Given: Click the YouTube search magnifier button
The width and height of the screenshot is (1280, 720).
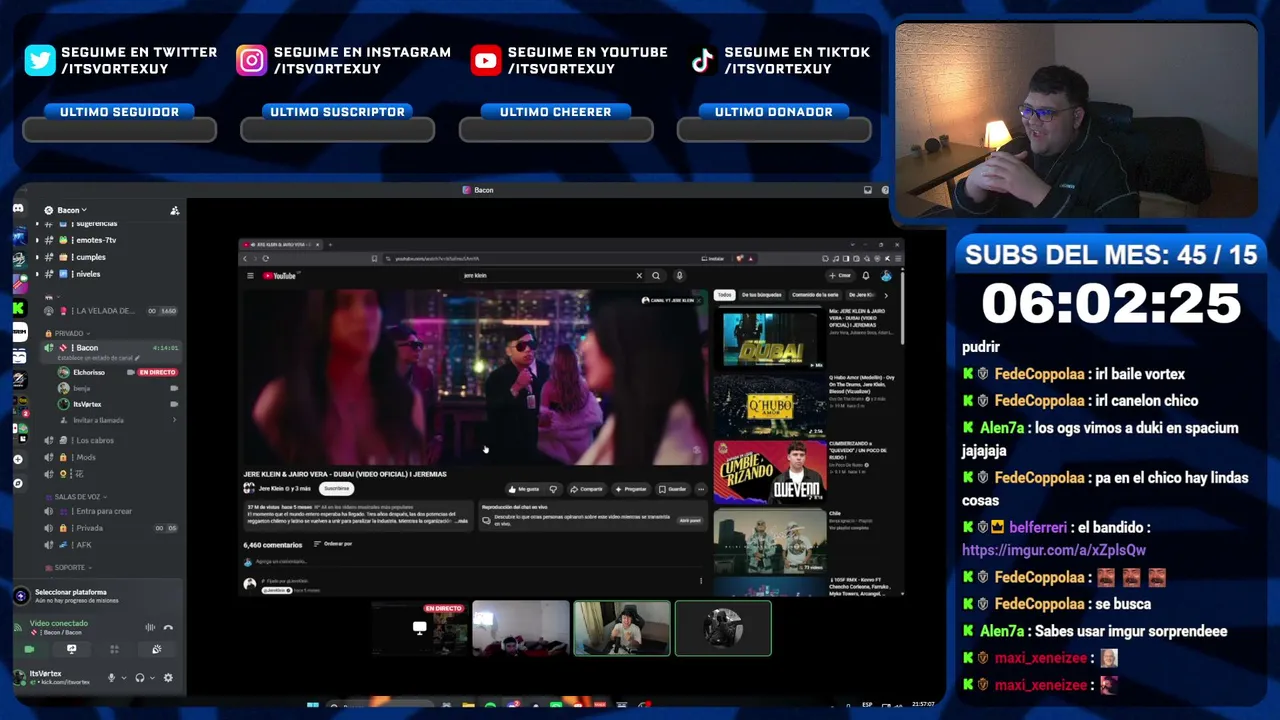Looking at the screenshot, I should pos(656,276).
